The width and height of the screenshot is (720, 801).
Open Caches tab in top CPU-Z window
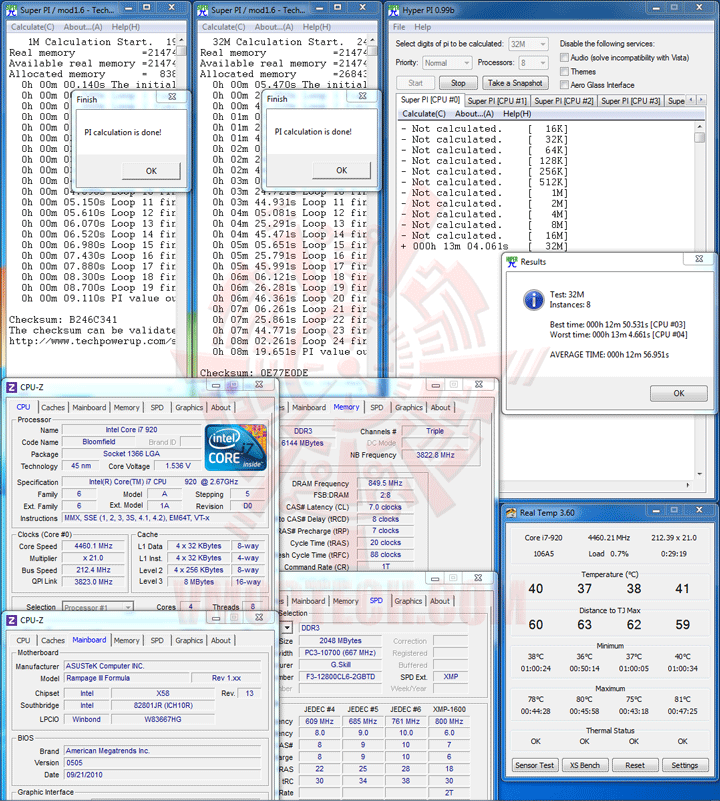53,407
